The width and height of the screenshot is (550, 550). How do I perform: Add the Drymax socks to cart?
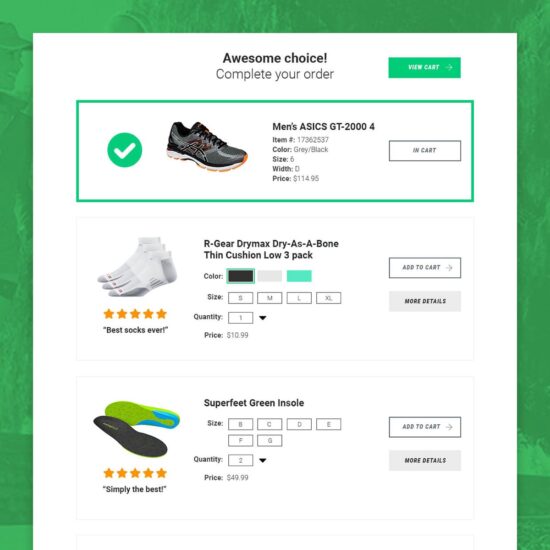tap(425, 268)
